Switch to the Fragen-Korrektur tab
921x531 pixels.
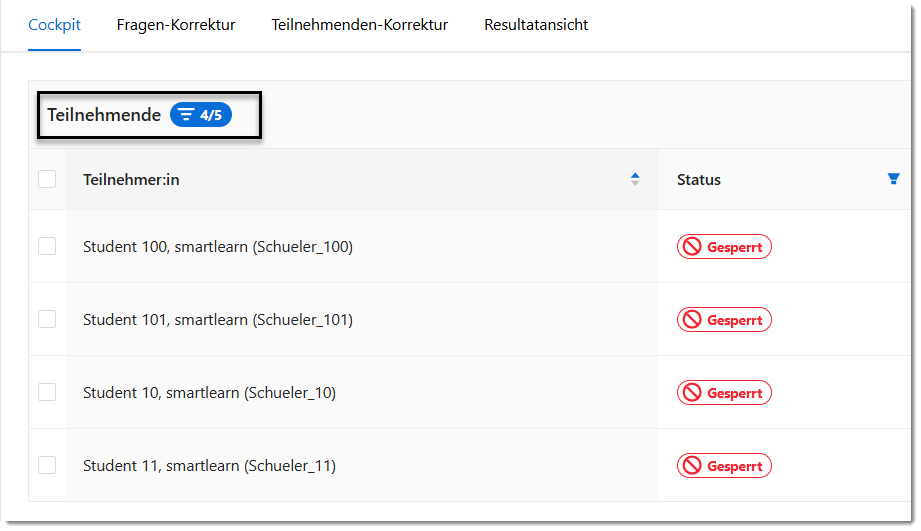point(176,25)
